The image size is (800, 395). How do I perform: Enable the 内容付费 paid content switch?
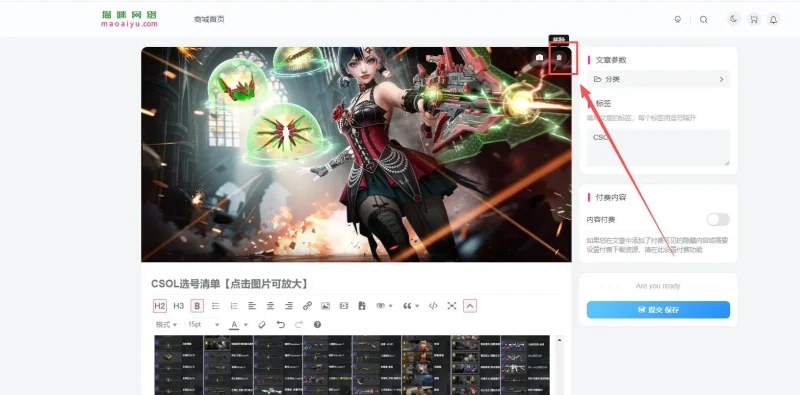pos(718,219)
